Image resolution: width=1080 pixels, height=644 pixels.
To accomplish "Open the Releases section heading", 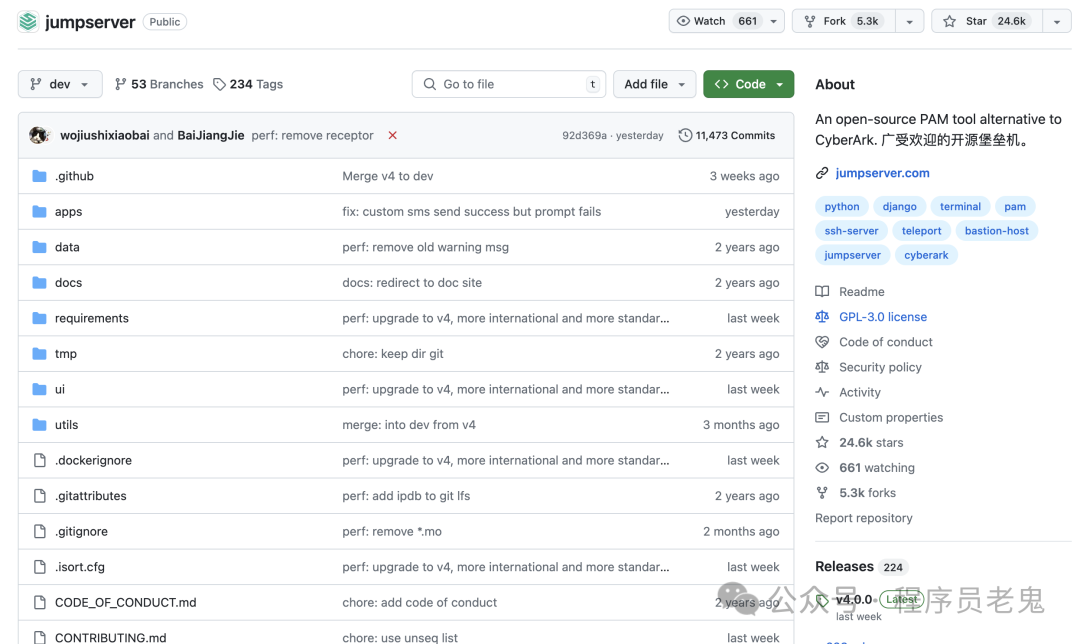I will [x=844, y=566].
